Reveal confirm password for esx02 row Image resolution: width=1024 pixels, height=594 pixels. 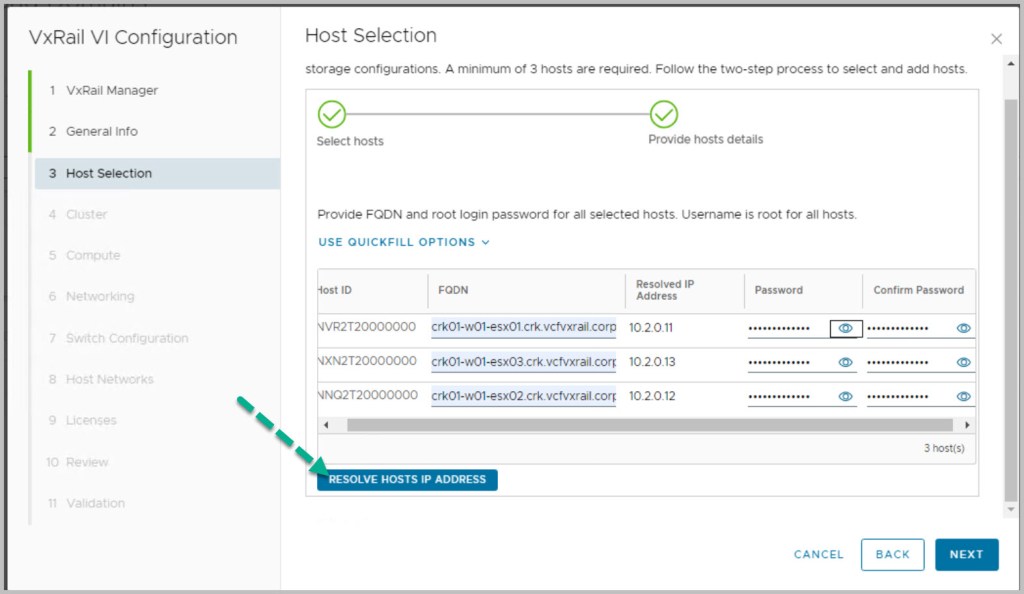963,396
